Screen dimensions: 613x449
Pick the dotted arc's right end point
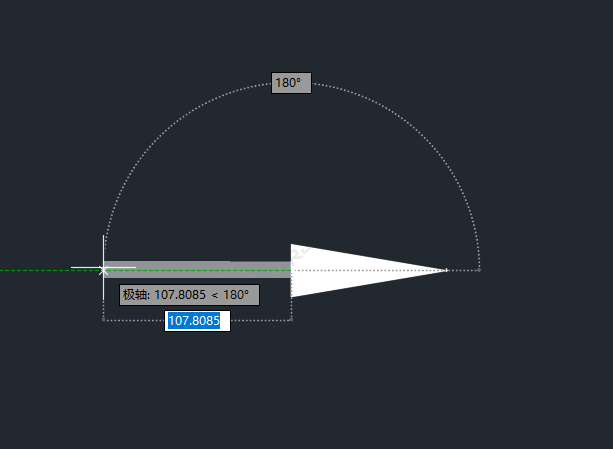point(479,270)
